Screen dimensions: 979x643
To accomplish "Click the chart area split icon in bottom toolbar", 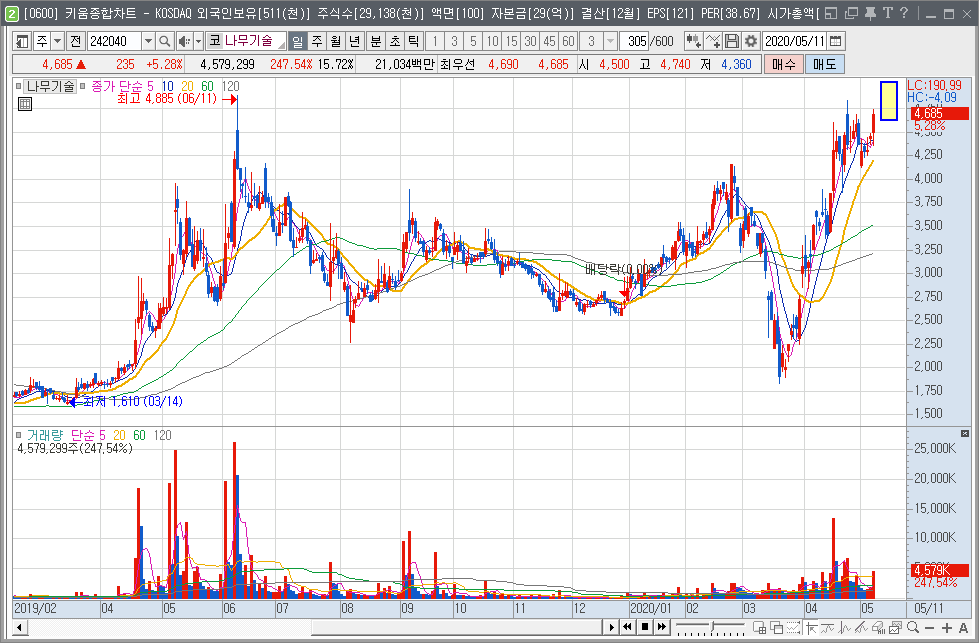I will [x=760, y=627].
